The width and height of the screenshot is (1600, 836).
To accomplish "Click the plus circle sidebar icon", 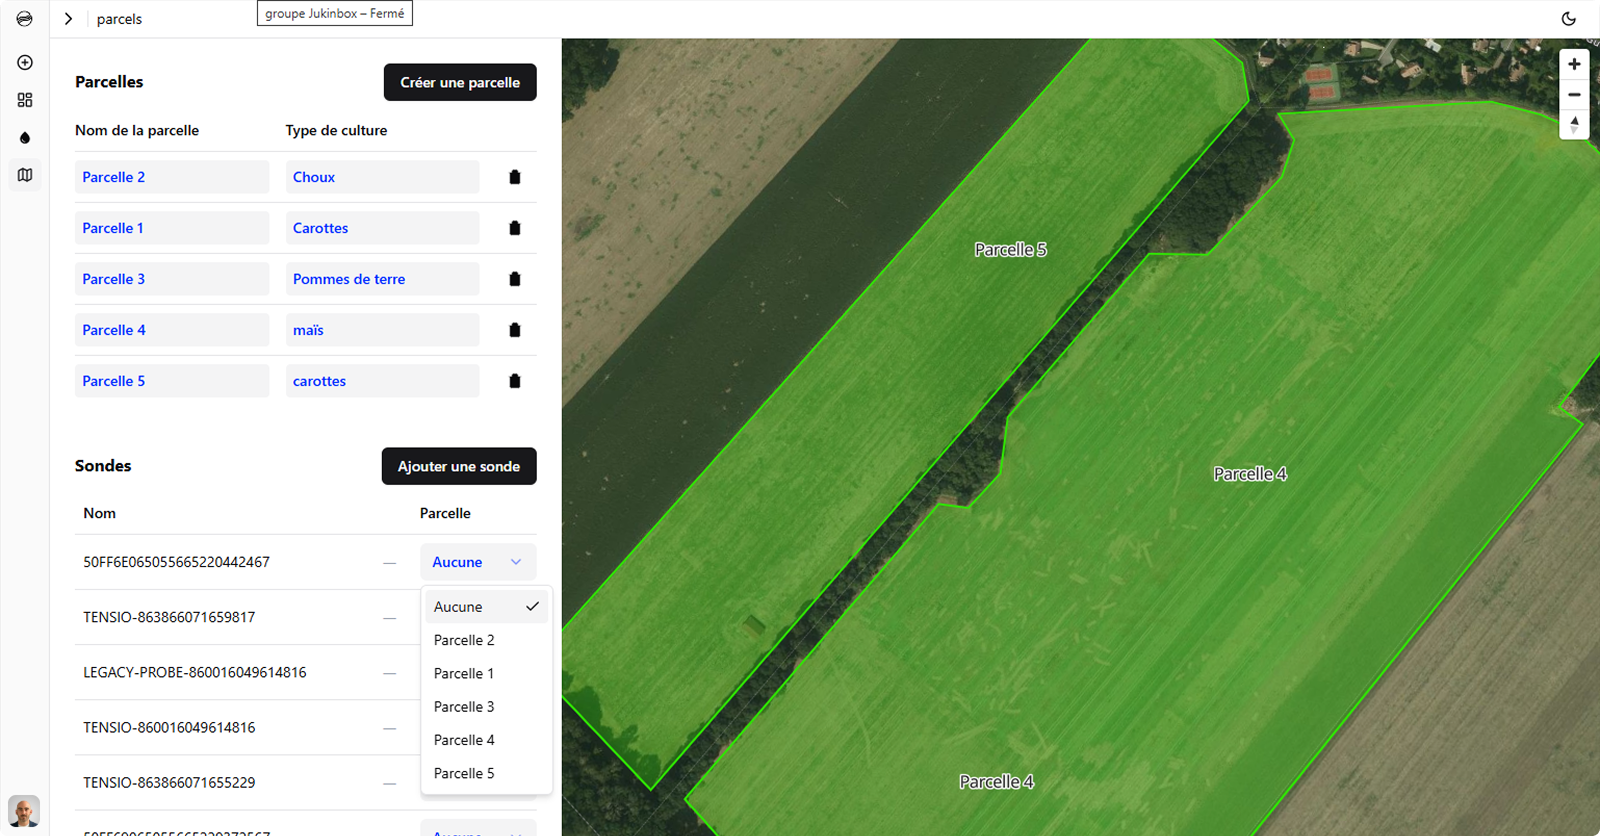I will coord(25,62).
